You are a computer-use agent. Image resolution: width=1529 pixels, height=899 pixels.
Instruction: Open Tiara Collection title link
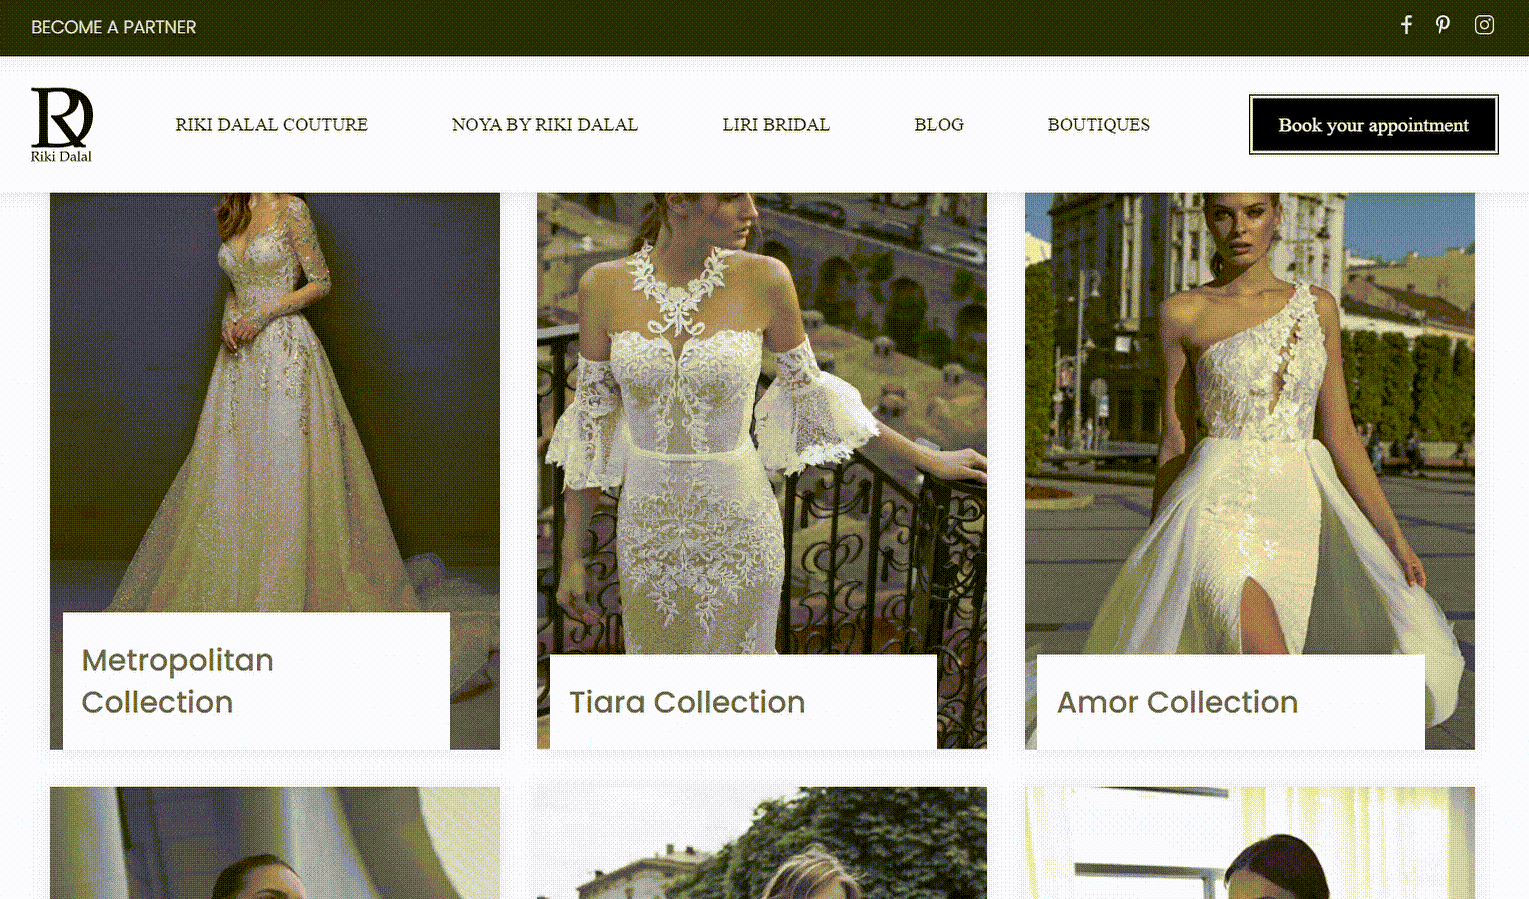(x=687, y=702)
